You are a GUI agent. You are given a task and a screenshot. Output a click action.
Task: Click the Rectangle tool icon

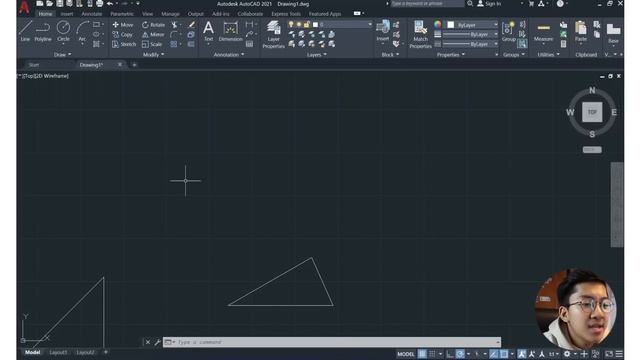[96, 25]
